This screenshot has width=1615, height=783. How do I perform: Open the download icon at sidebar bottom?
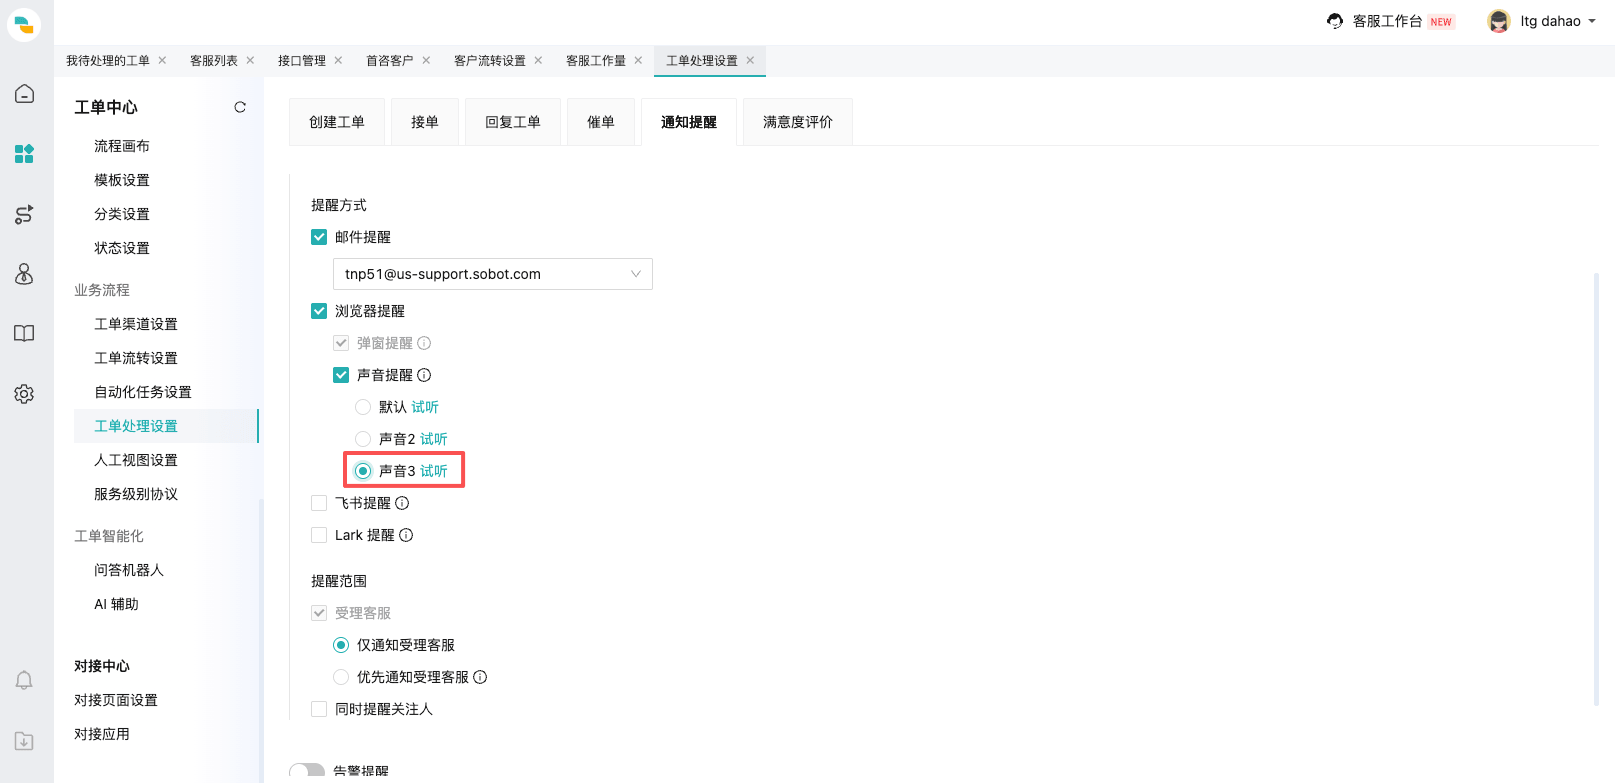tap(24, 741)
